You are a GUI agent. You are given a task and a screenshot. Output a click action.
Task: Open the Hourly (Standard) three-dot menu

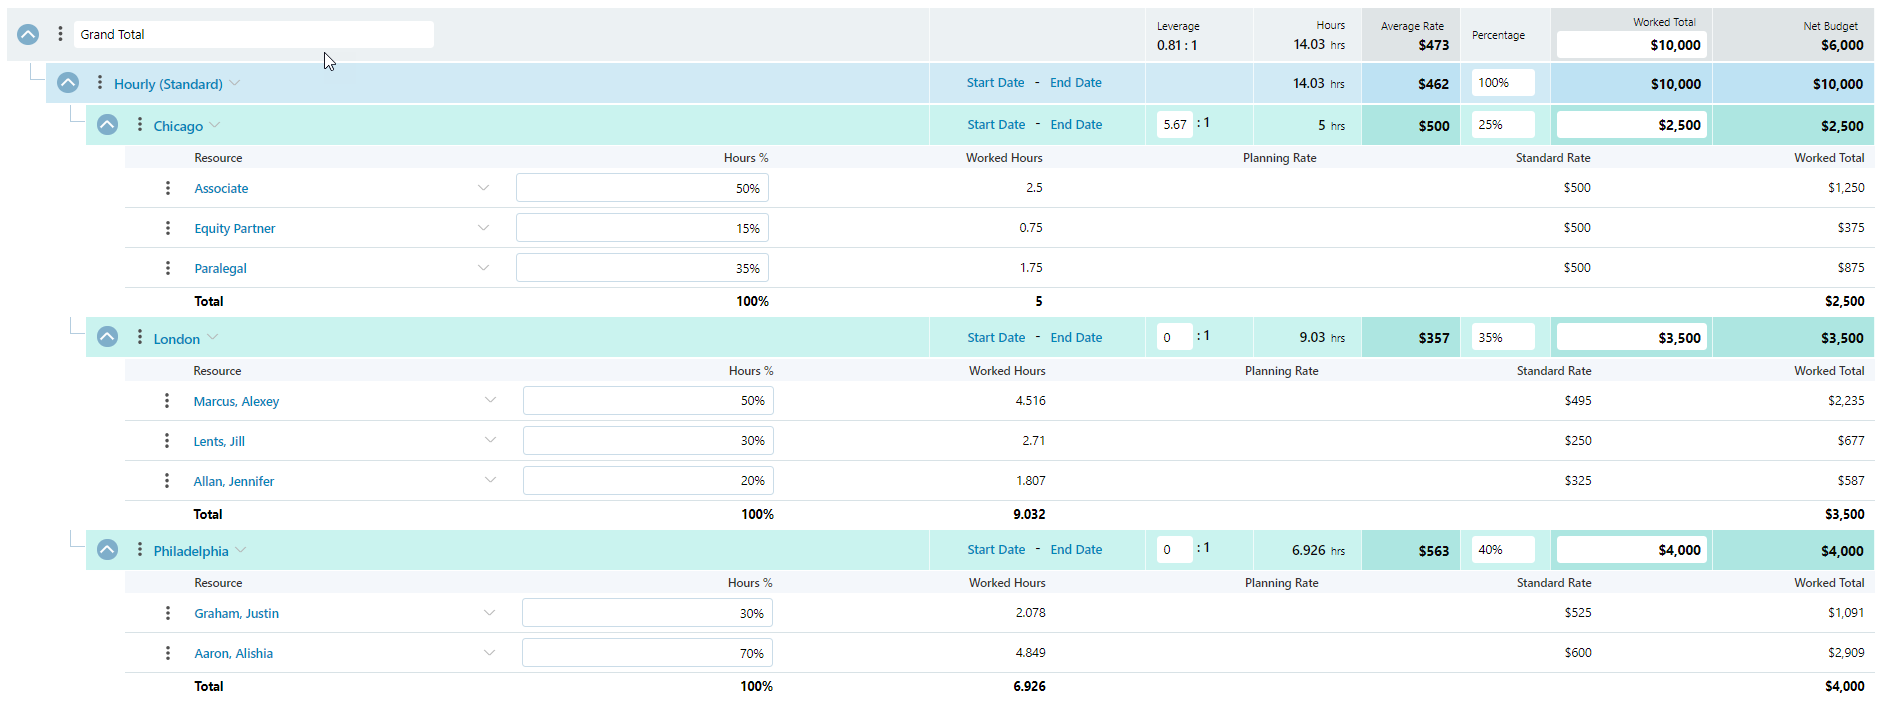[99, 83]
